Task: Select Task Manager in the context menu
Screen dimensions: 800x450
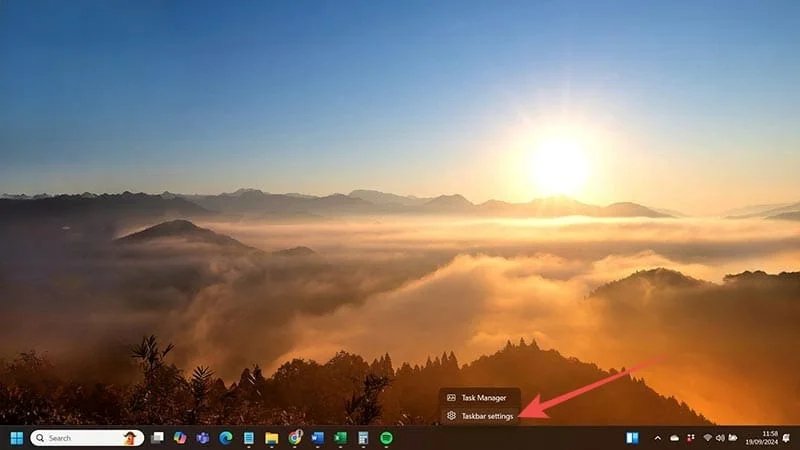Action: (x=480, y=397)
